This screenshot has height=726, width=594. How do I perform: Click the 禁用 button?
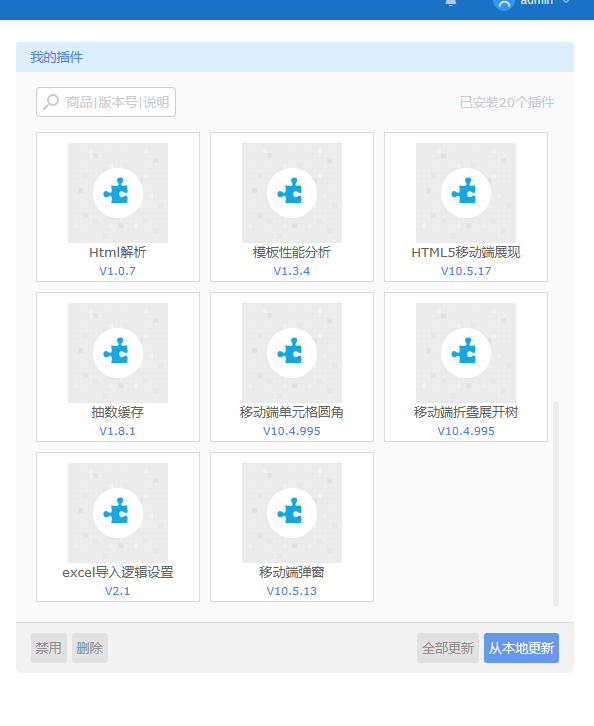(x=49, y=648)
